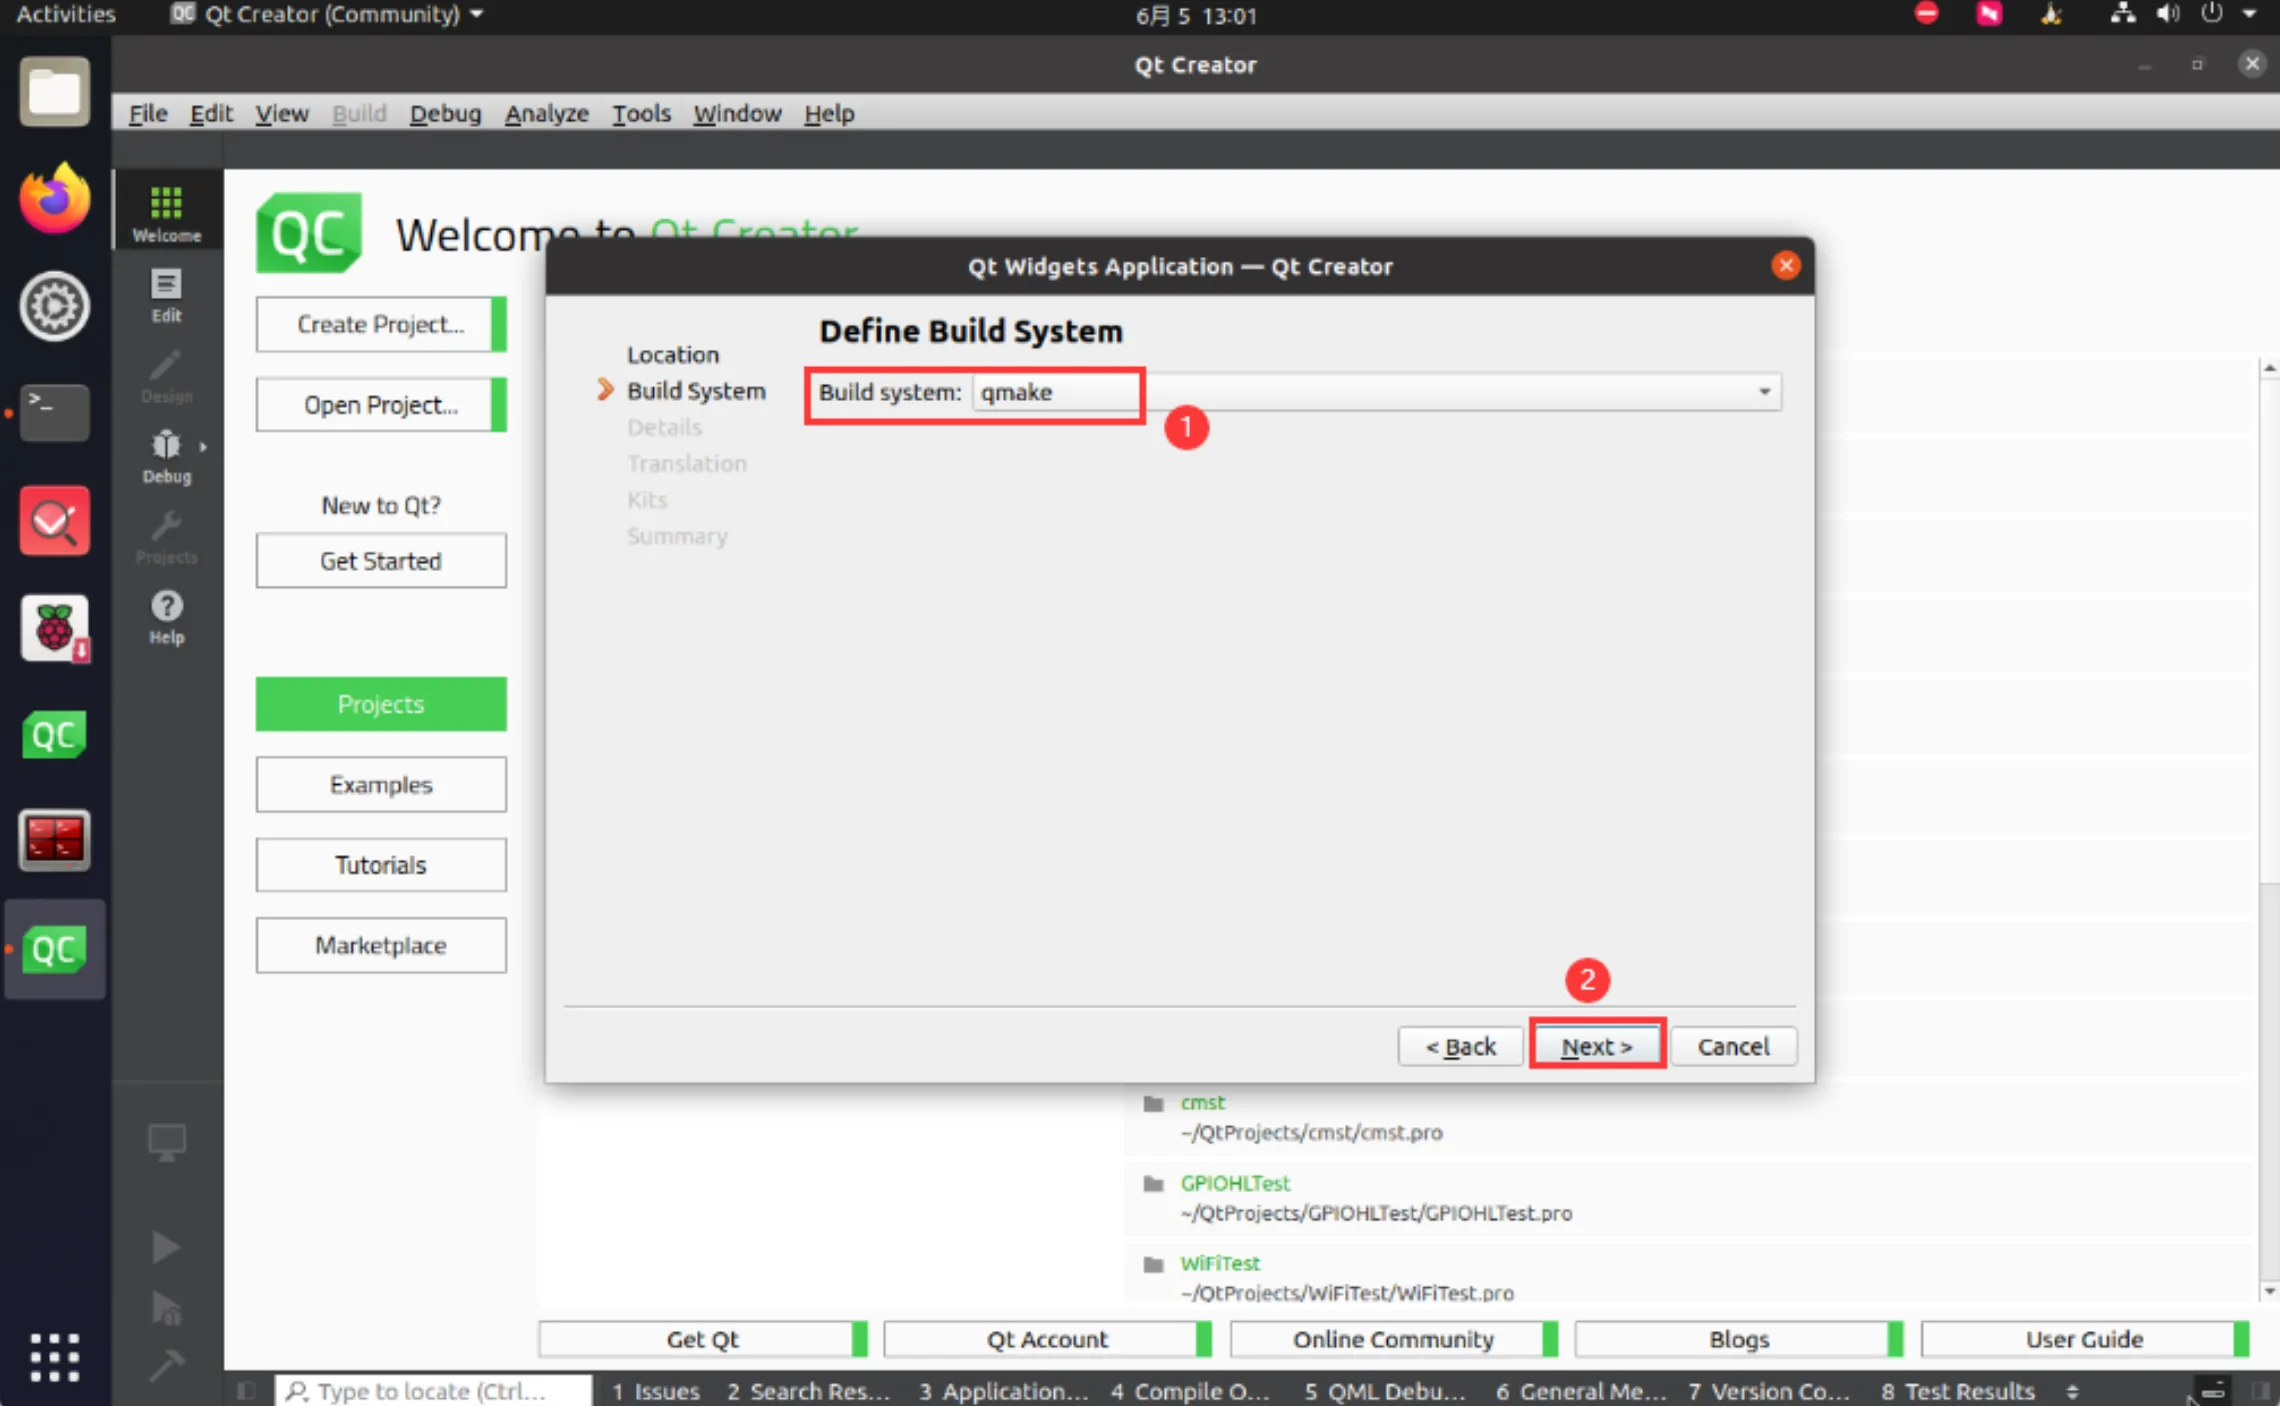
Task: Open the Examples tab on Welcome page
Action: coord(381,784)
